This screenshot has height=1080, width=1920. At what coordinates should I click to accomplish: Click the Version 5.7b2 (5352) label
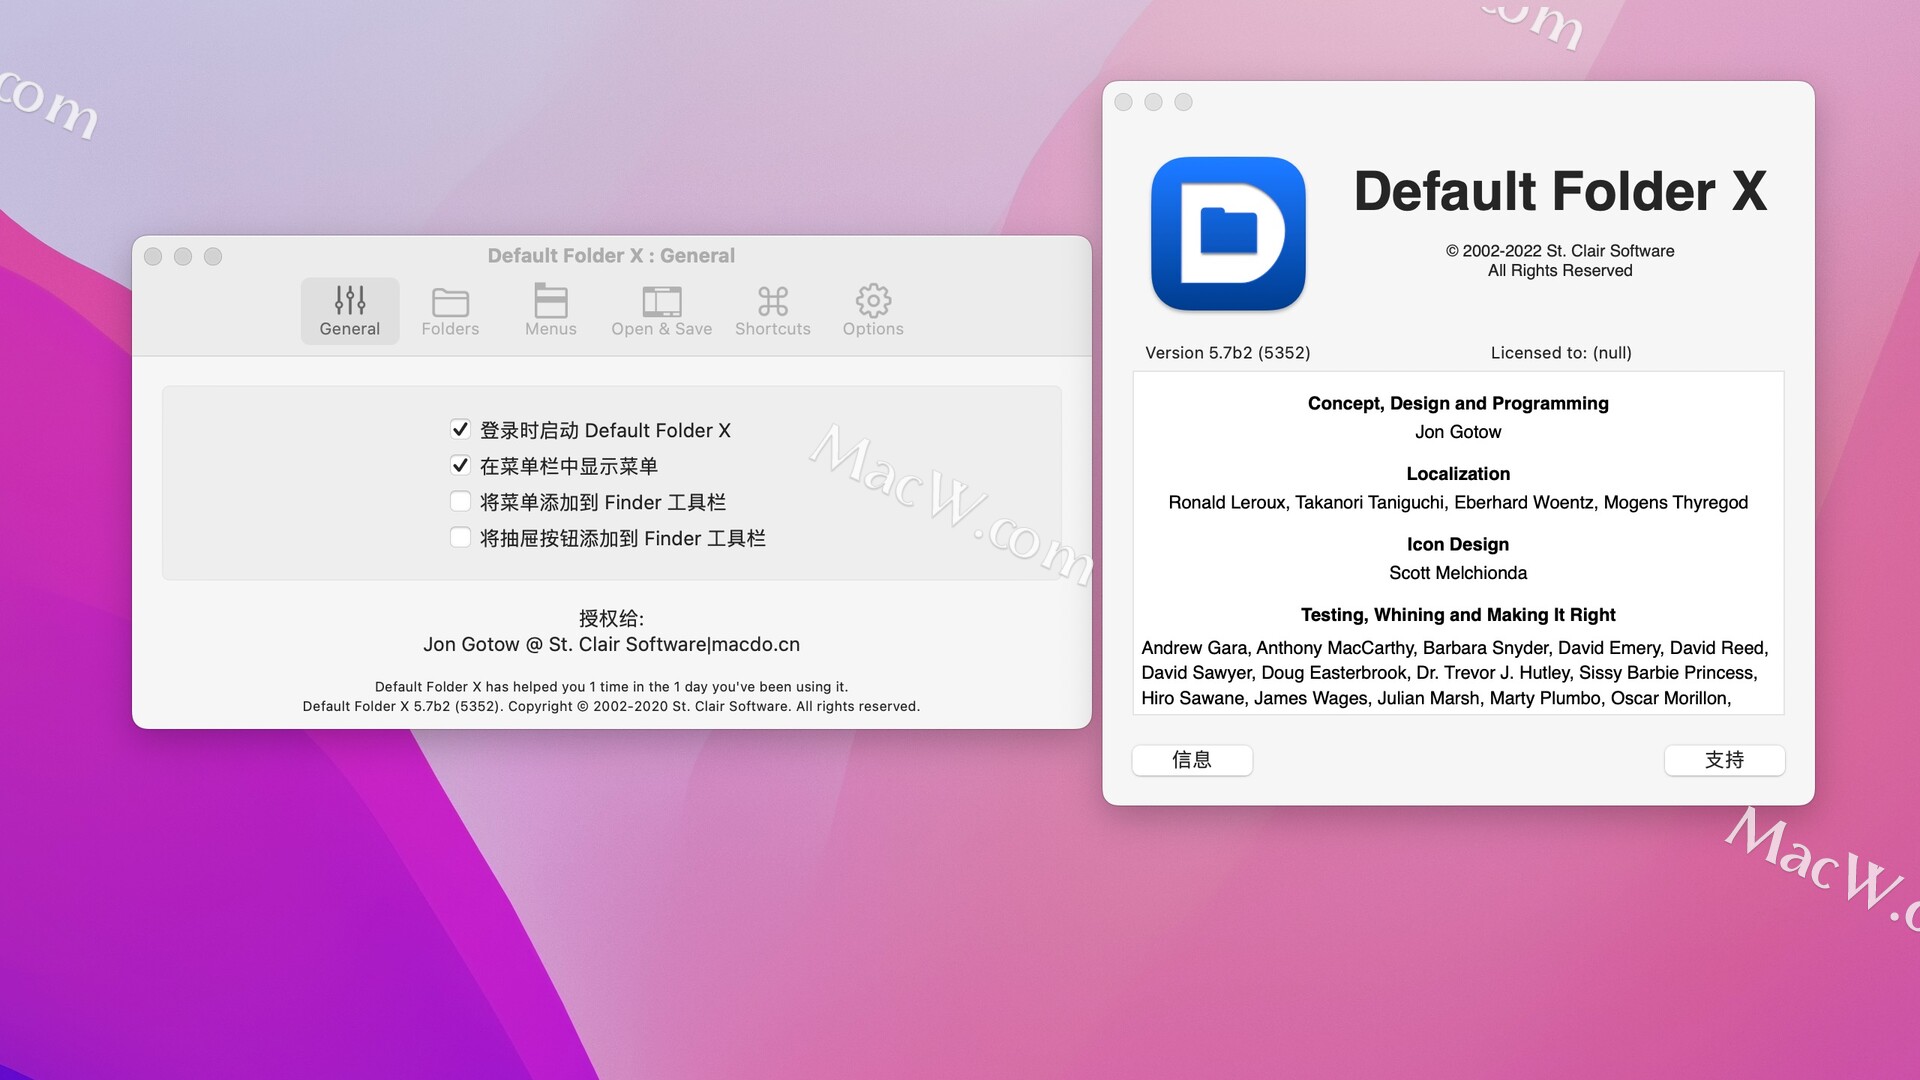point(1227,353)
